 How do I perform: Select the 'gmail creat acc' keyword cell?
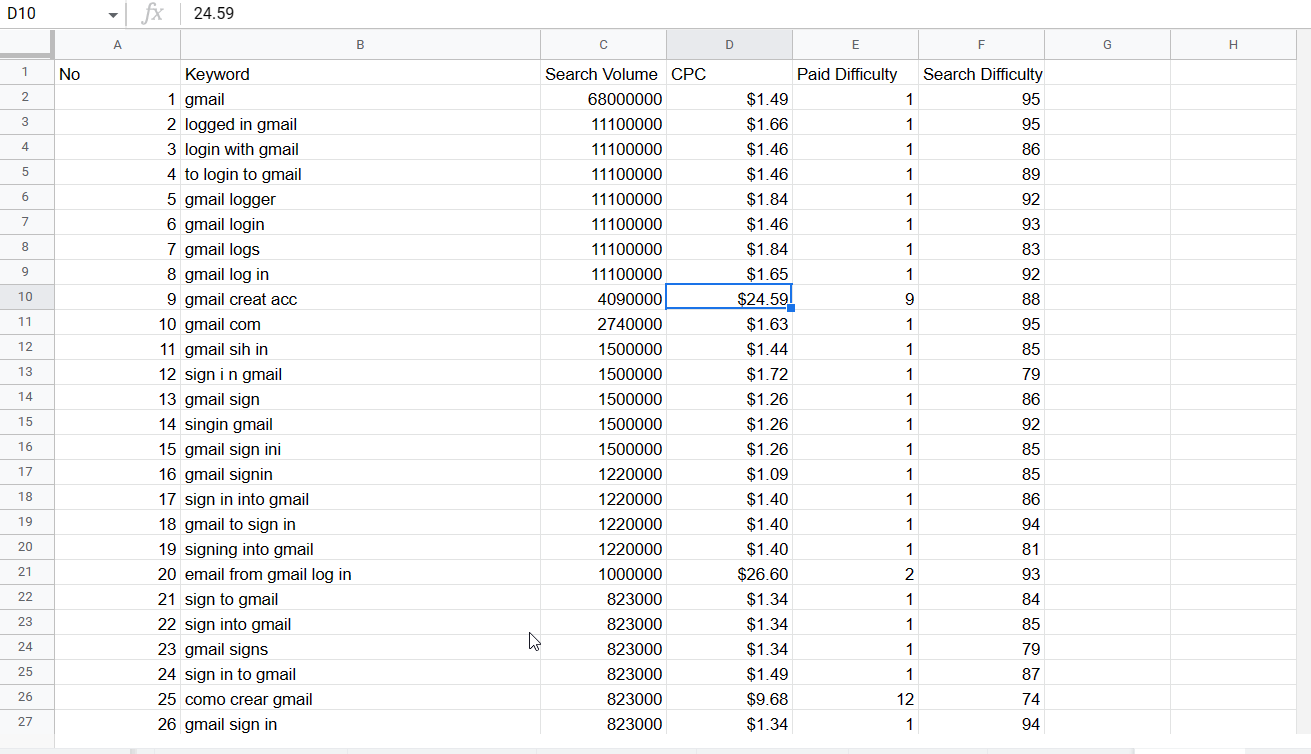coord(360,299)
